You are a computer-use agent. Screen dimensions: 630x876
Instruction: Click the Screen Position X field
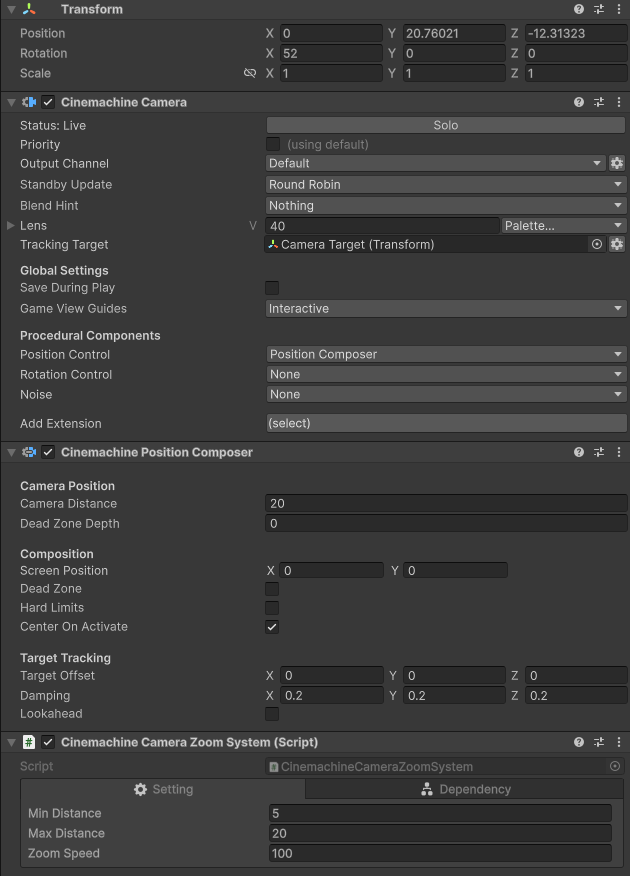point(331,570)
